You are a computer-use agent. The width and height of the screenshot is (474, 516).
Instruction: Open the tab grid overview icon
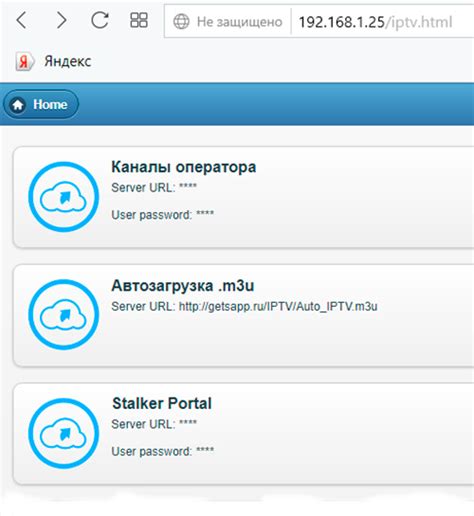(139, 20)
